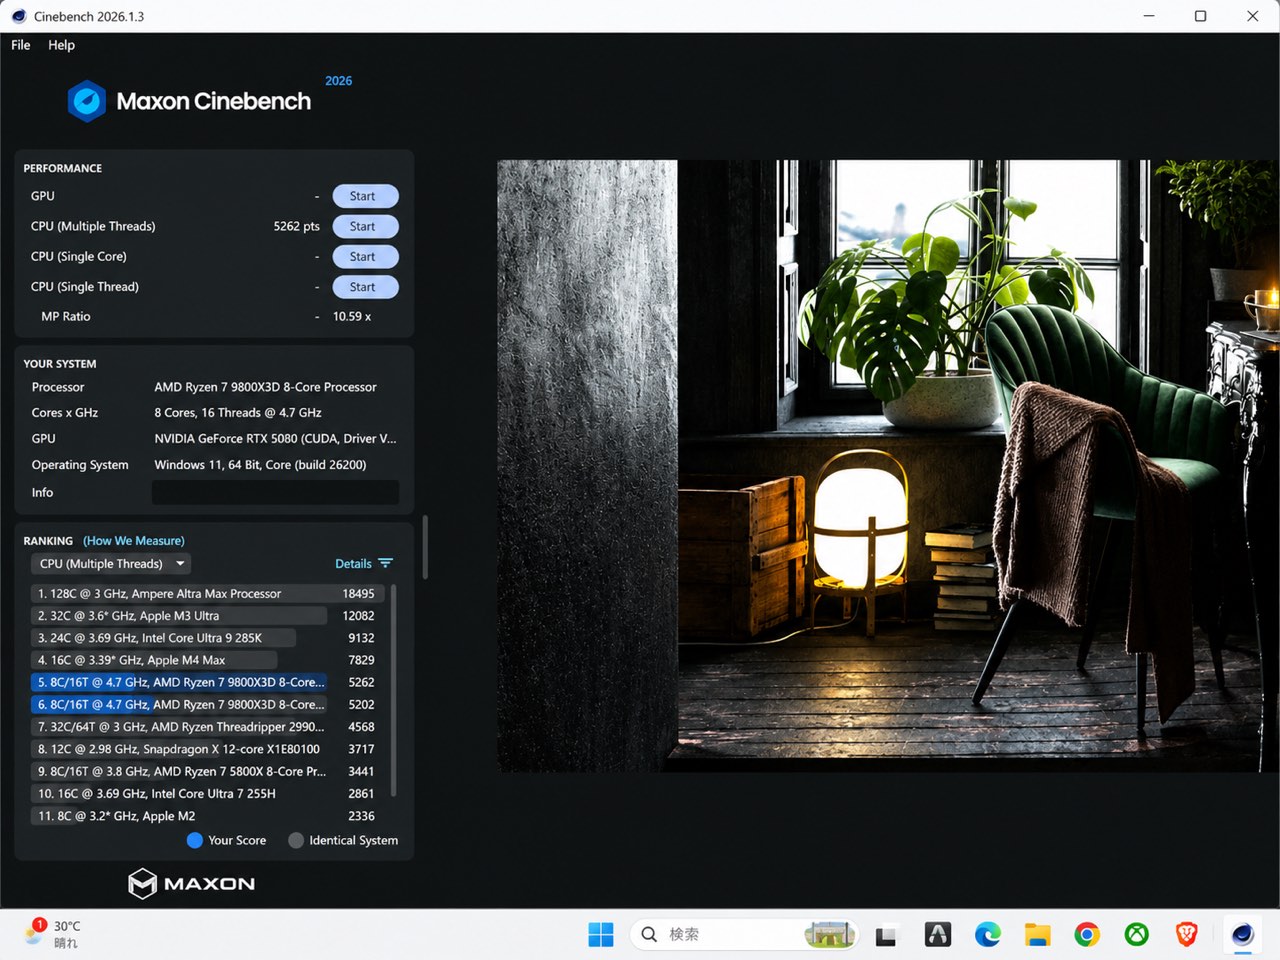Select the Ryzen 7 9800X3D row scoring 5202
This screenshot has height=960, width=1280.
tap(208, 704)
